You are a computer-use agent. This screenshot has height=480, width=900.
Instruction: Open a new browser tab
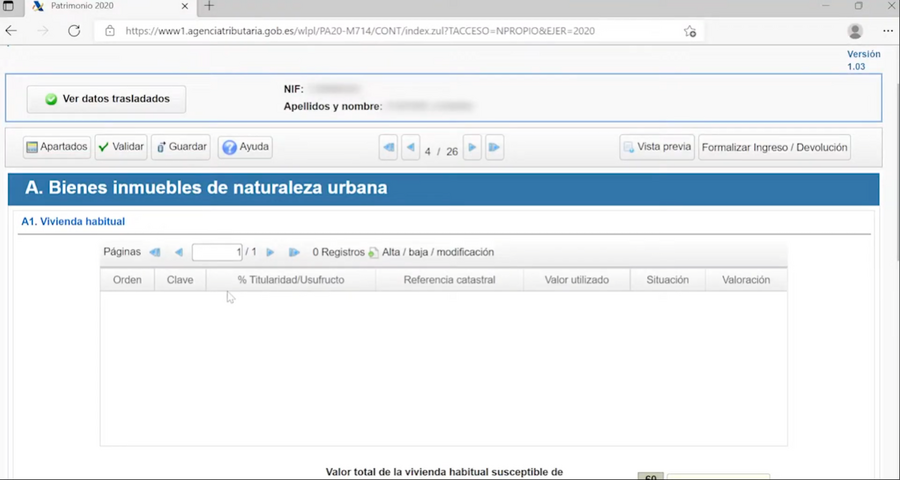pos(209,6)
